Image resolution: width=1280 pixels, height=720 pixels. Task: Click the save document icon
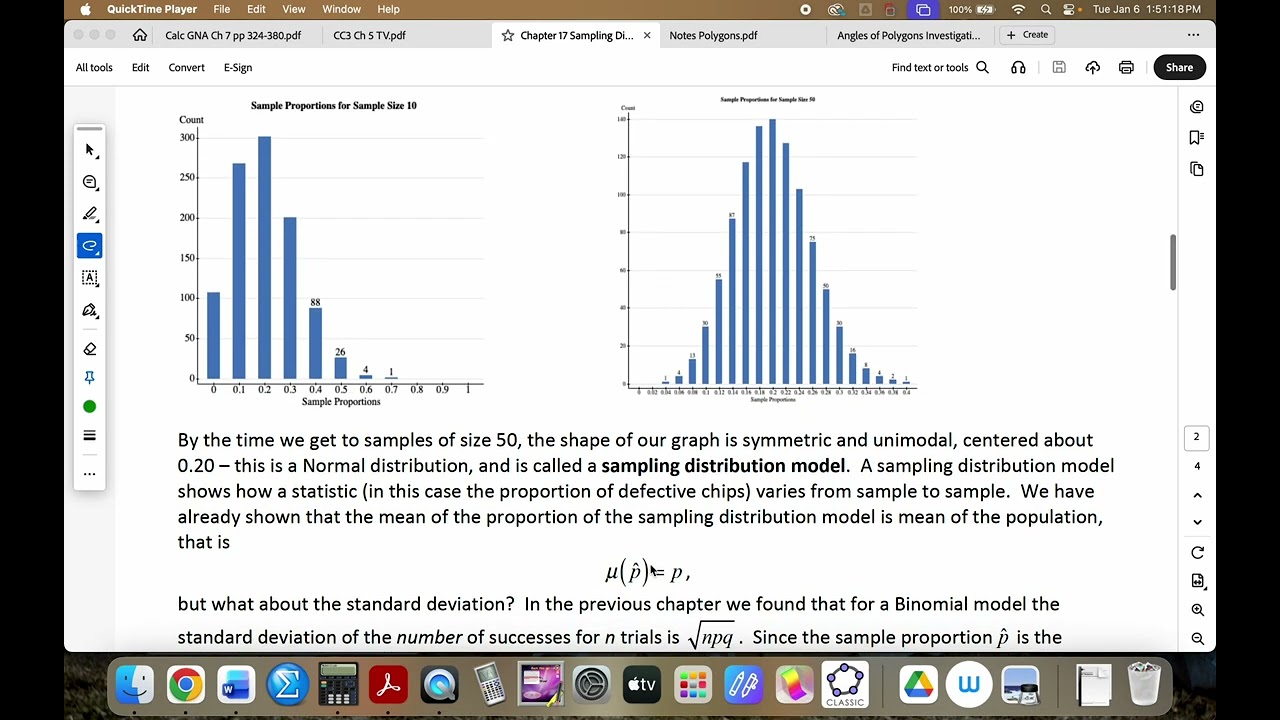[1059, 67]
